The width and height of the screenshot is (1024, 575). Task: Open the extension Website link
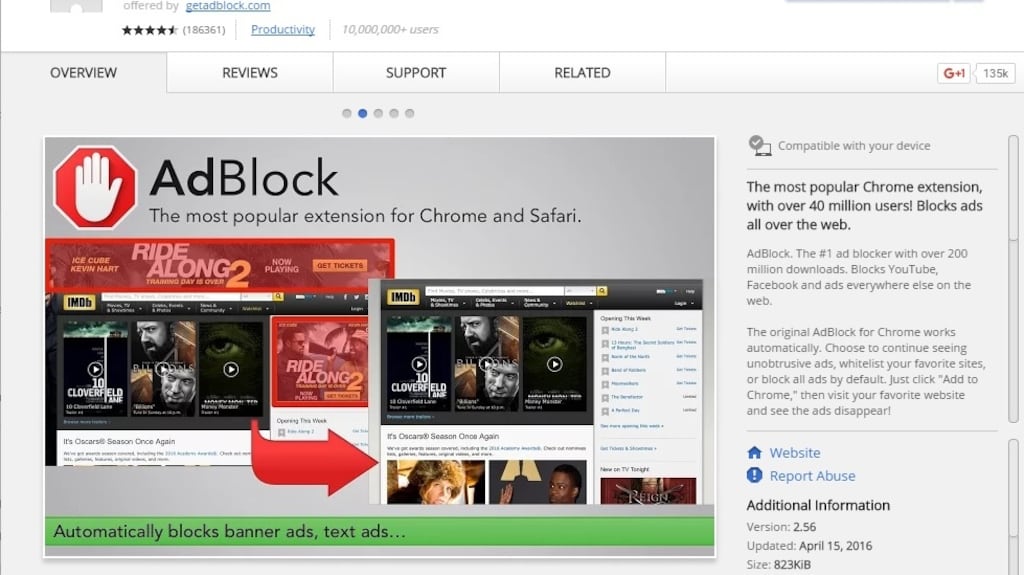(795, 453)
